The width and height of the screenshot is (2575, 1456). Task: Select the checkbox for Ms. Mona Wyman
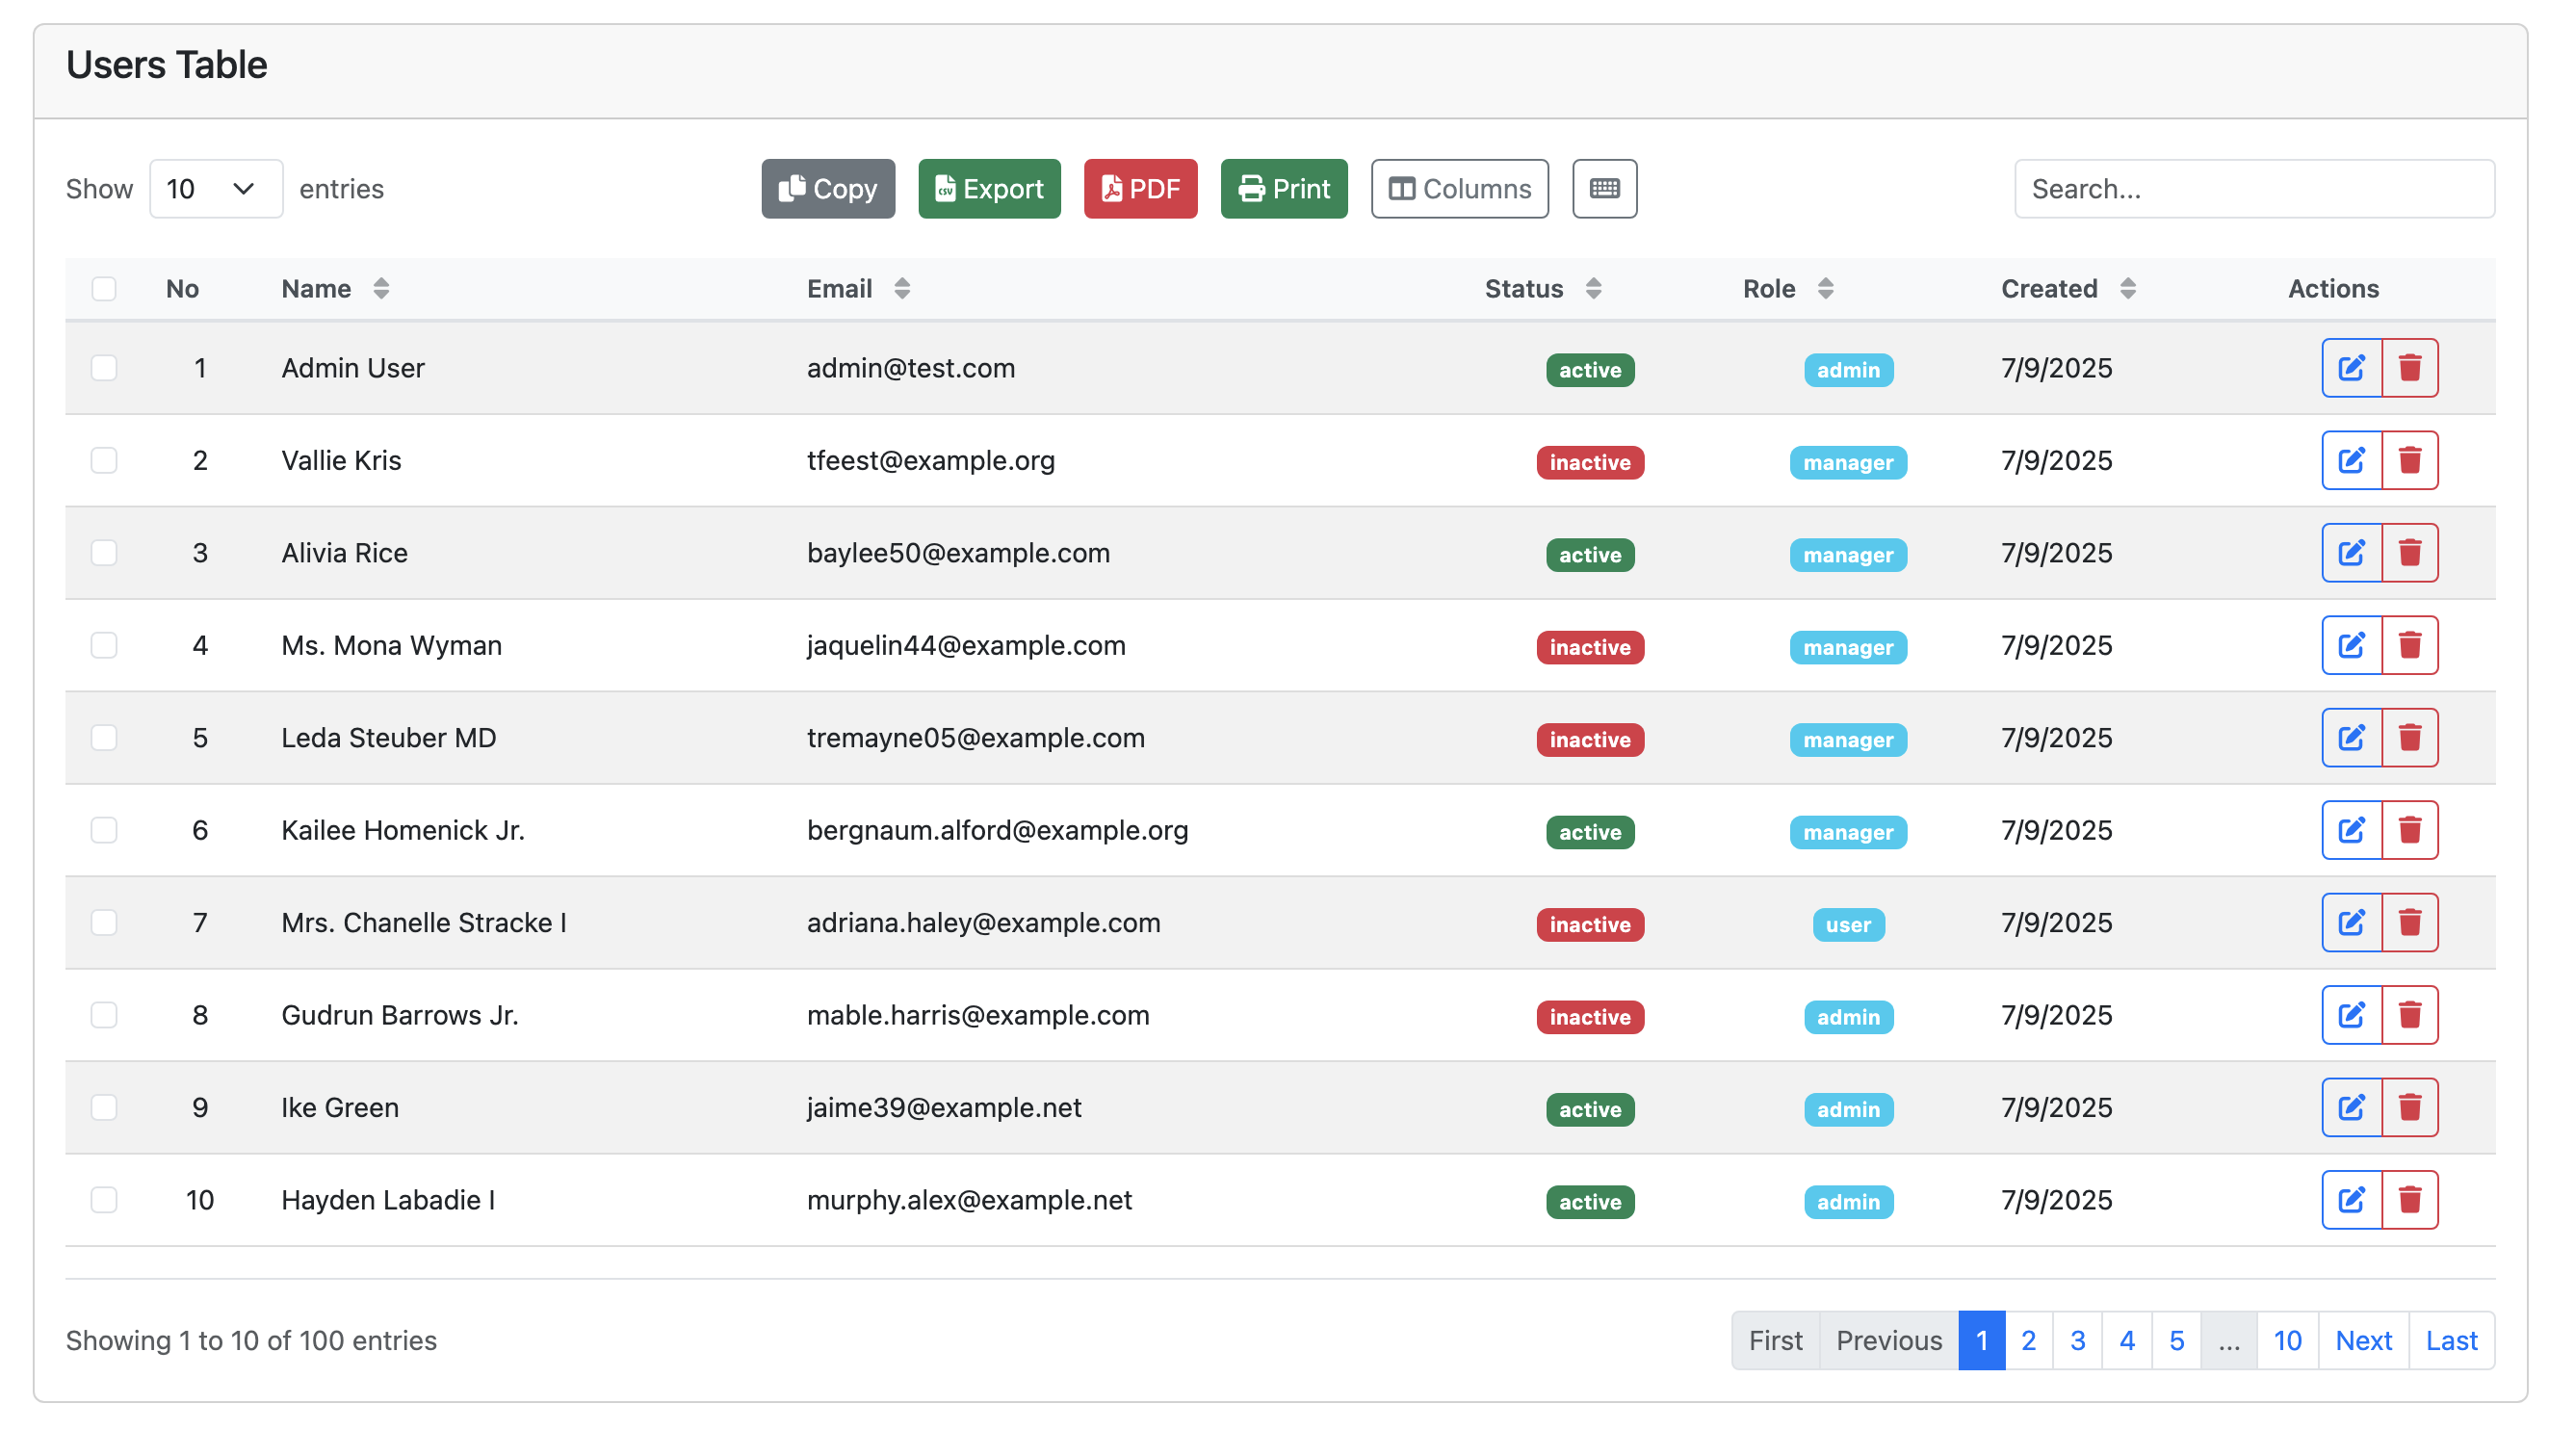click(x=104, y=645)
